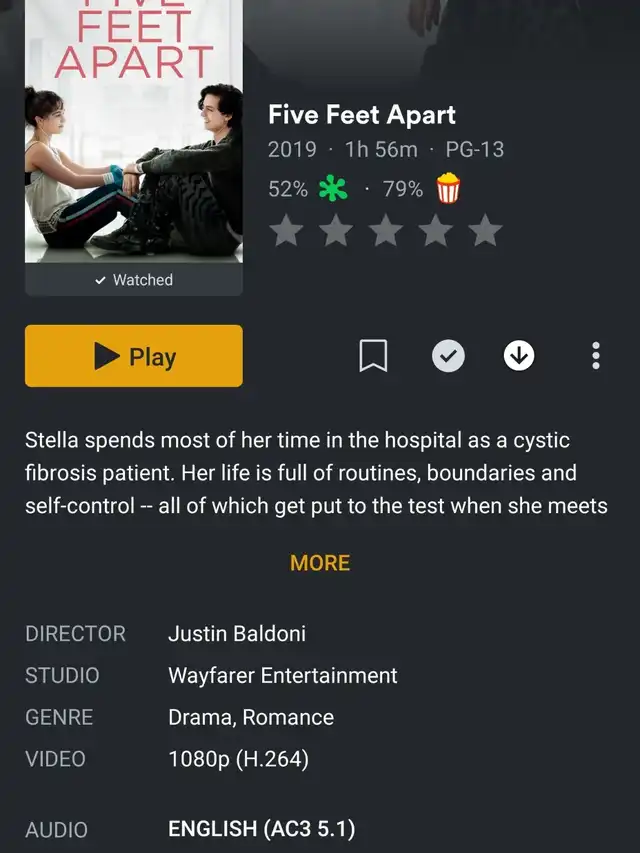The image size is (640, 853).
Task: Rate the movie five stars
Action: pos(485,231)
